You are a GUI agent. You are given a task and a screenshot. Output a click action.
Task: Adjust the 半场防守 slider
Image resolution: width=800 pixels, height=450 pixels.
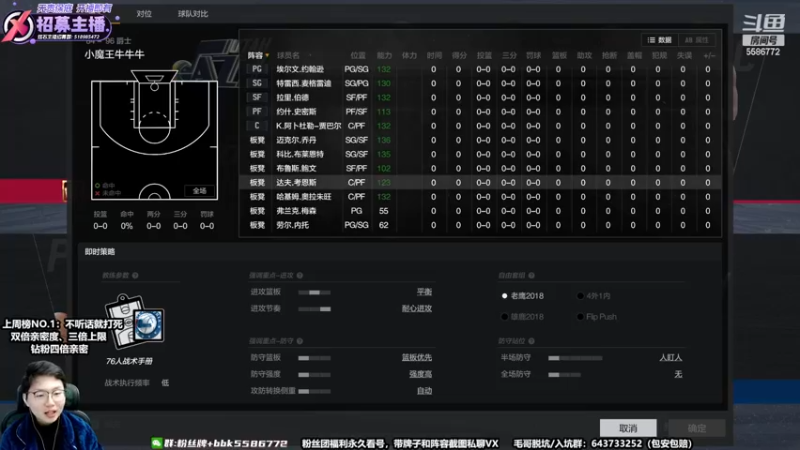pos(575,358)
